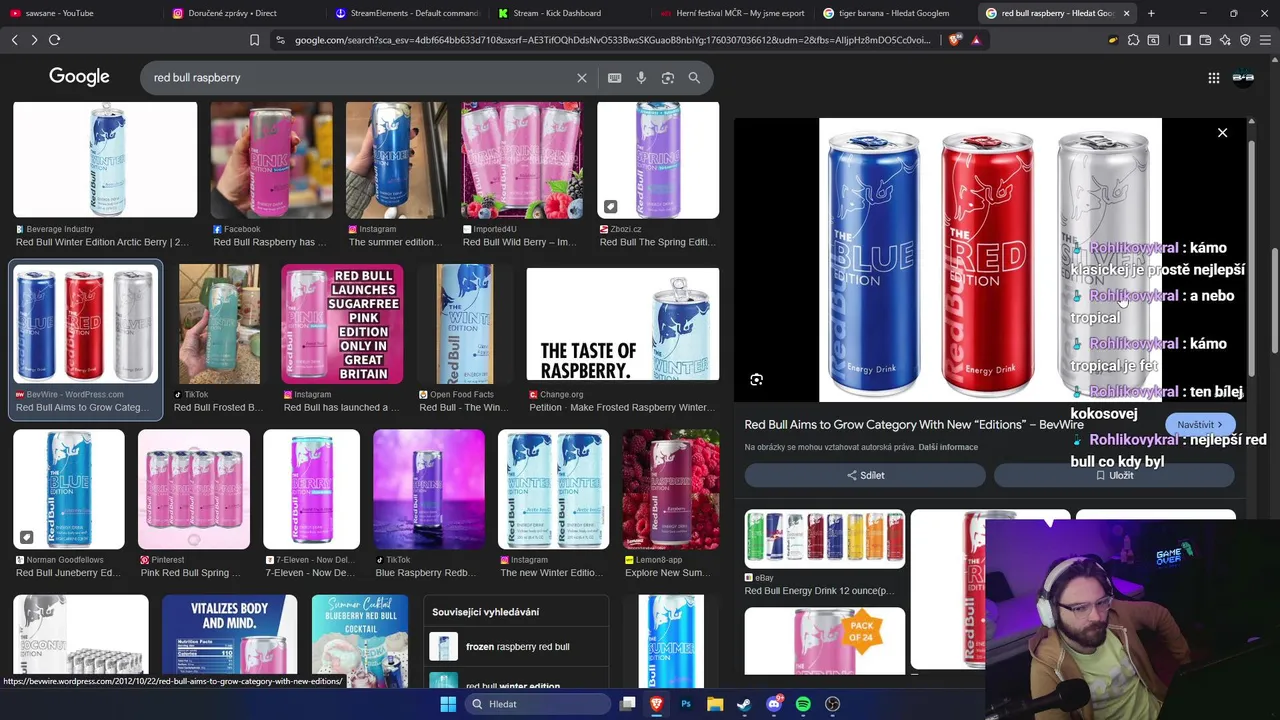Viewport: 1280px width, 720px height.
Task: Click the browser forward arrow
Action: pos(34,40)
